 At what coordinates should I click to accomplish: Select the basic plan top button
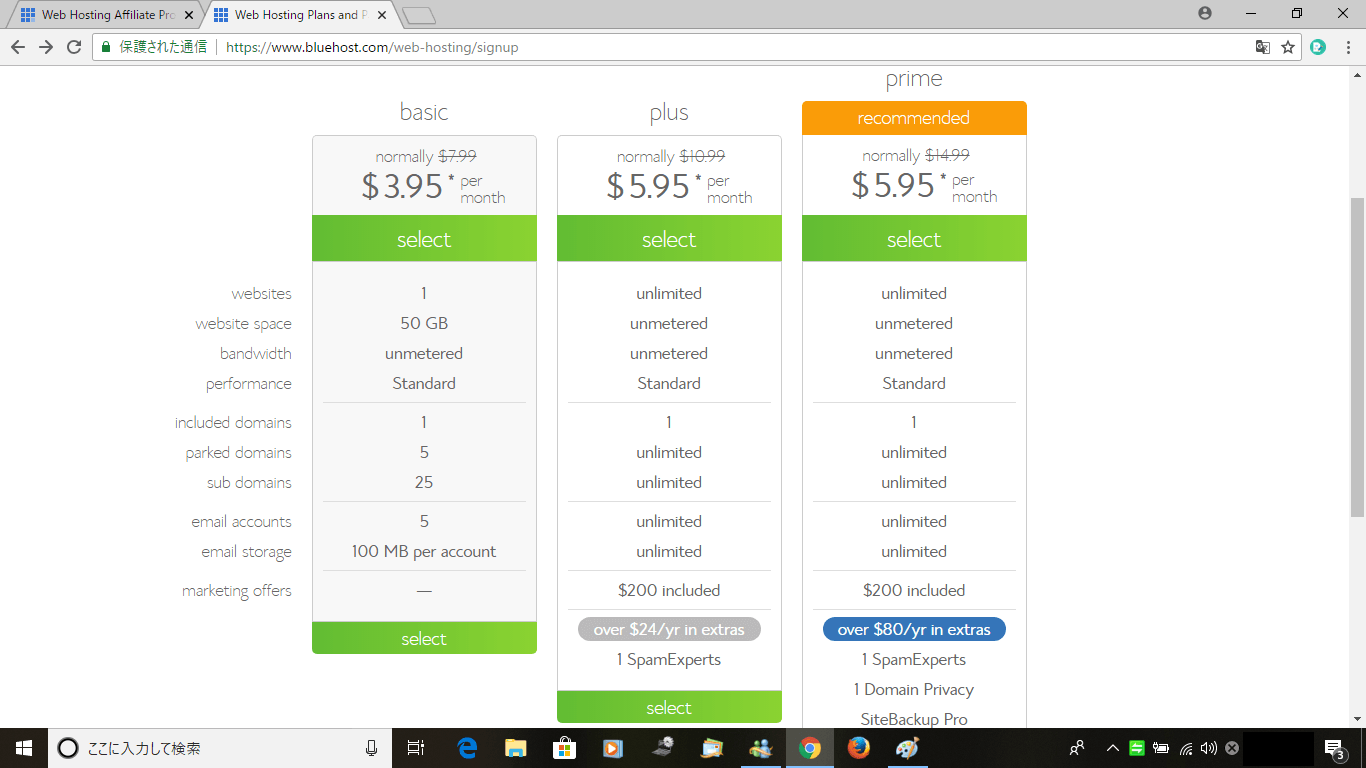click(424, 239)
